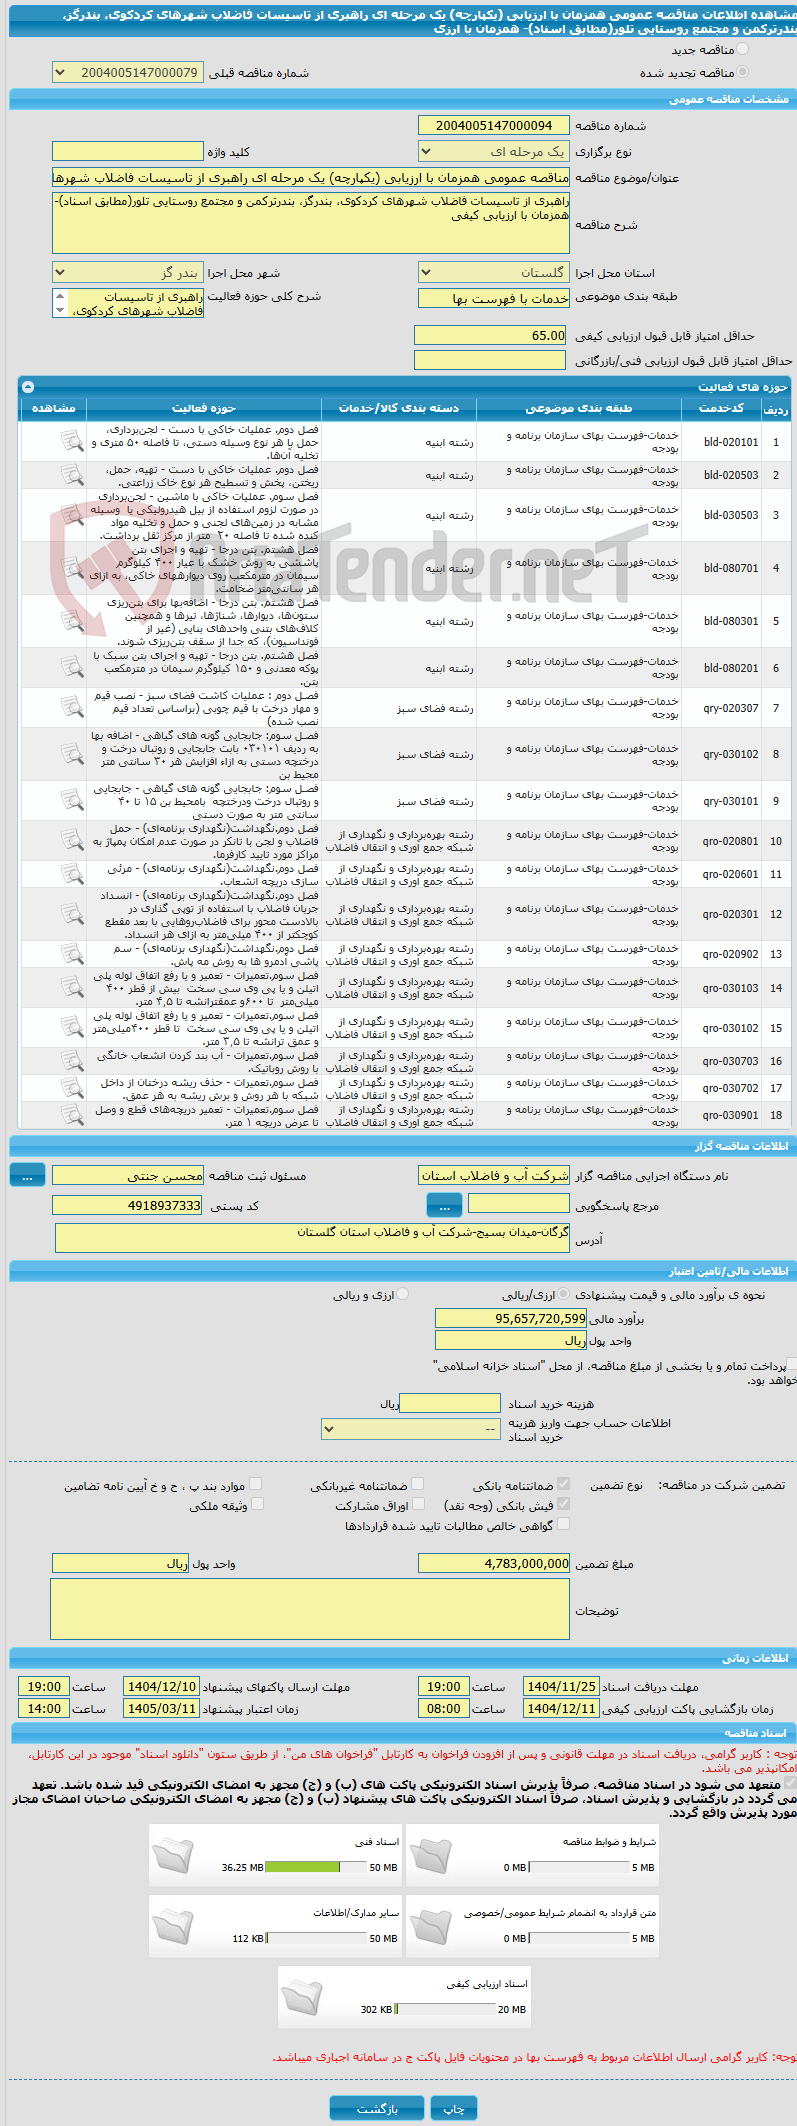View details of row qry-030102

point(71,754)
